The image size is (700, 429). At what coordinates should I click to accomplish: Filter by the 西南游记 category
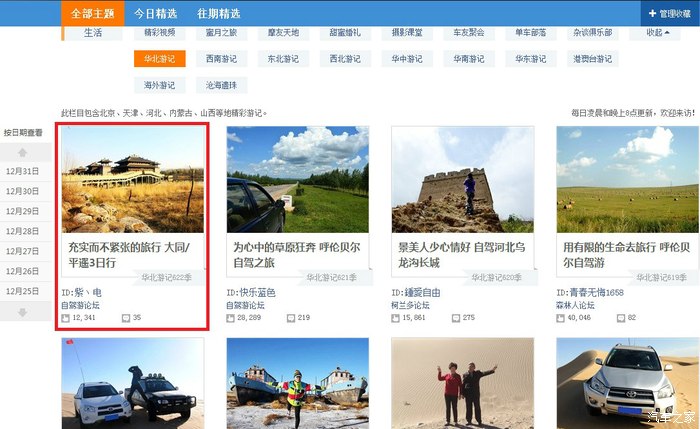click(x=221, y=59)
